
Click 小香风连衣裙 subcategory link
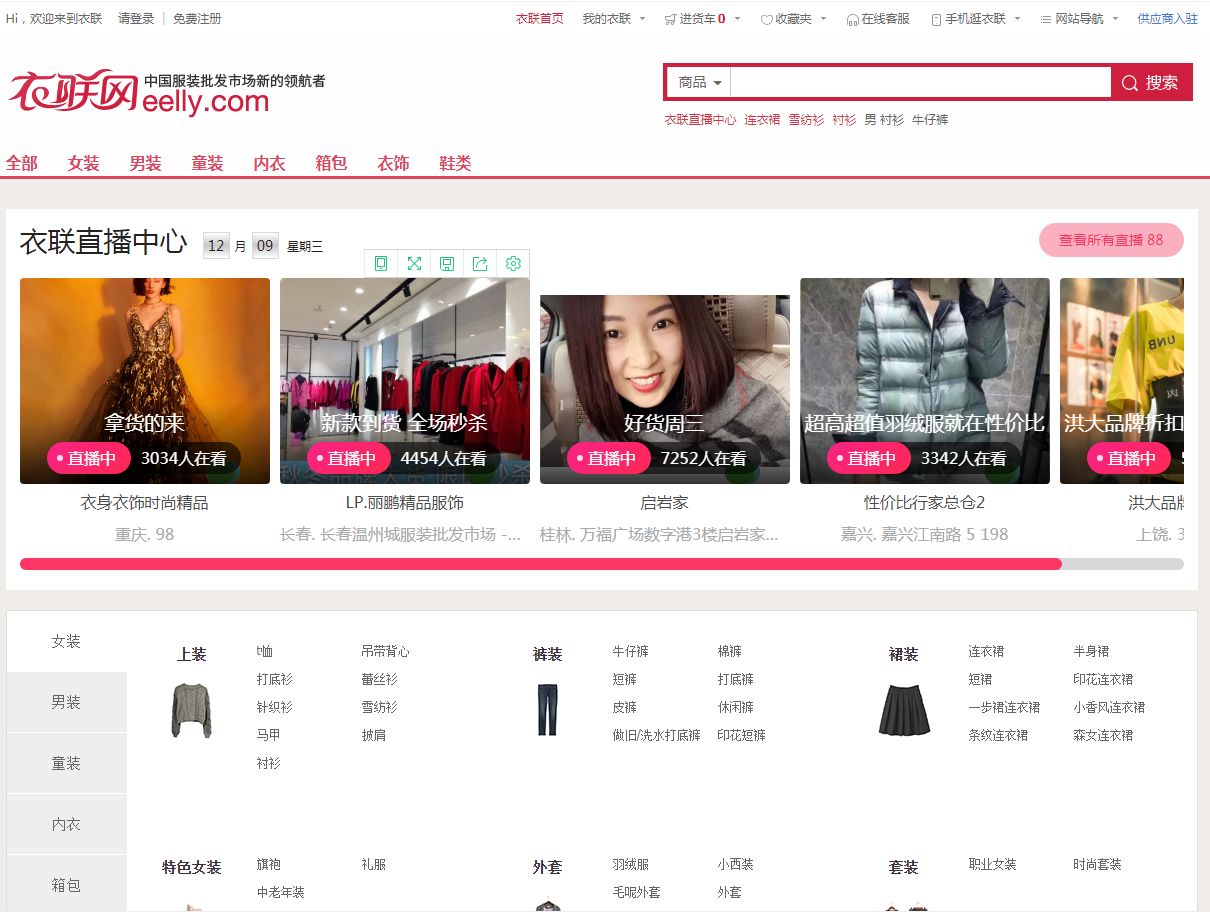pyautogui.click(x=1109, y=708)
